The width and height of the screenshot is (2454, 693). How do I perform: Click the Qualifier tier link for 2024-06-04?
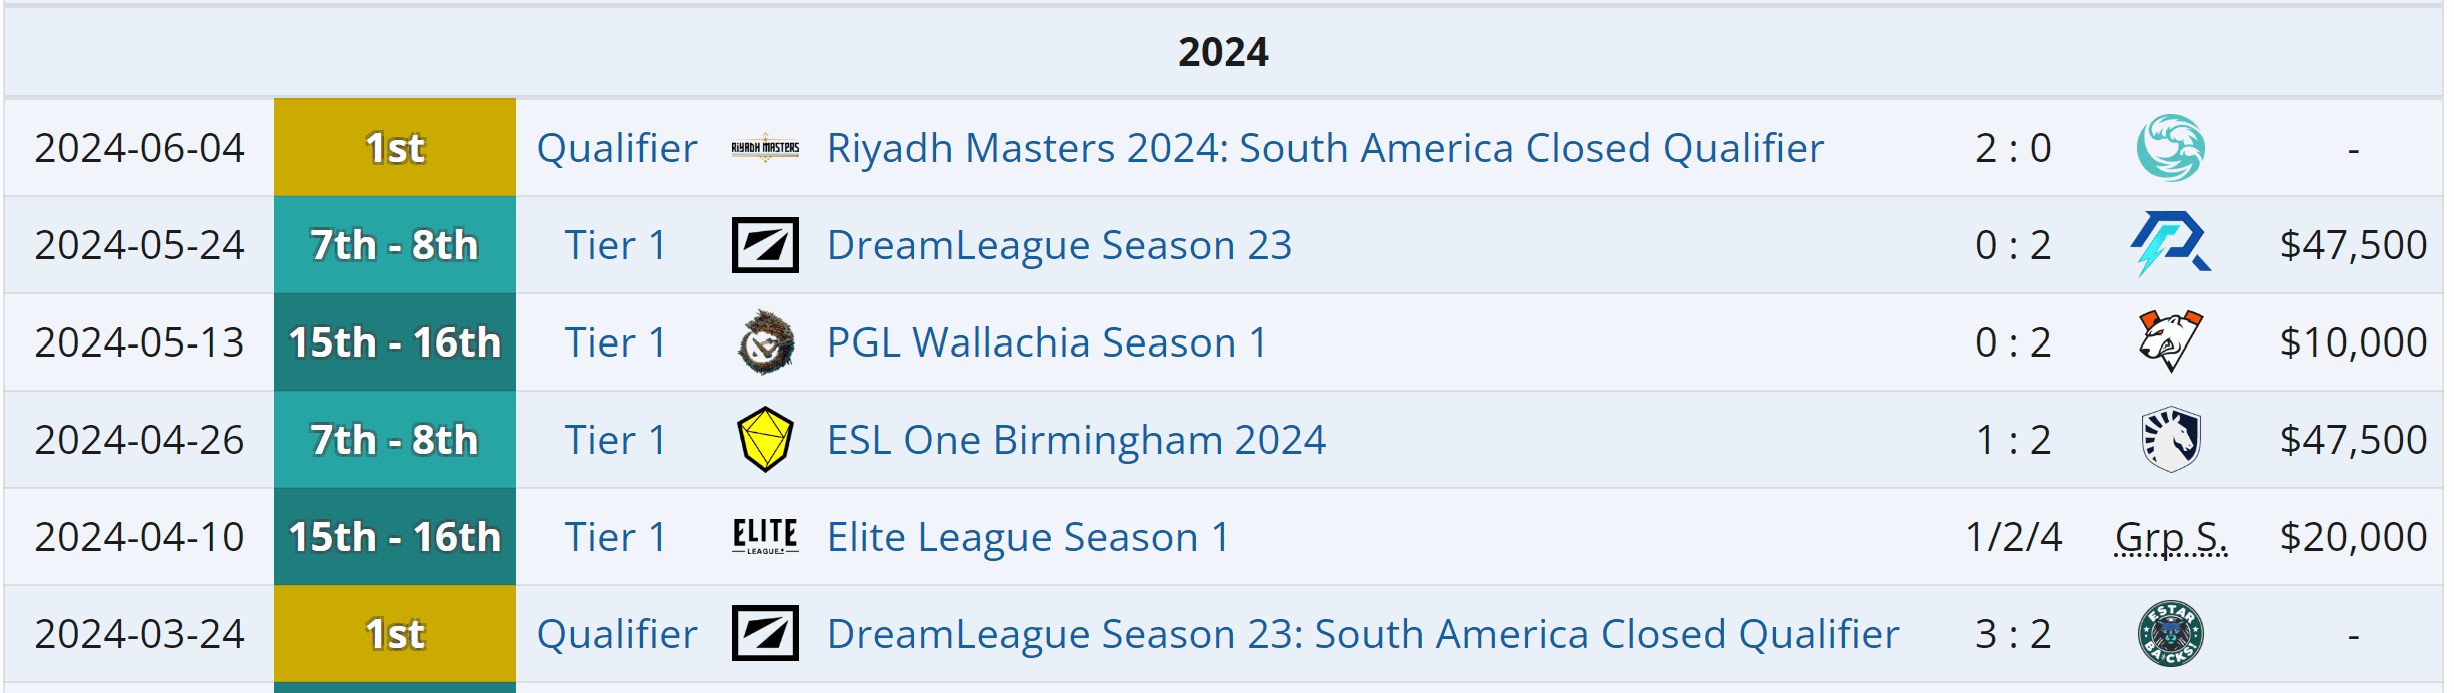coord(616,148)
